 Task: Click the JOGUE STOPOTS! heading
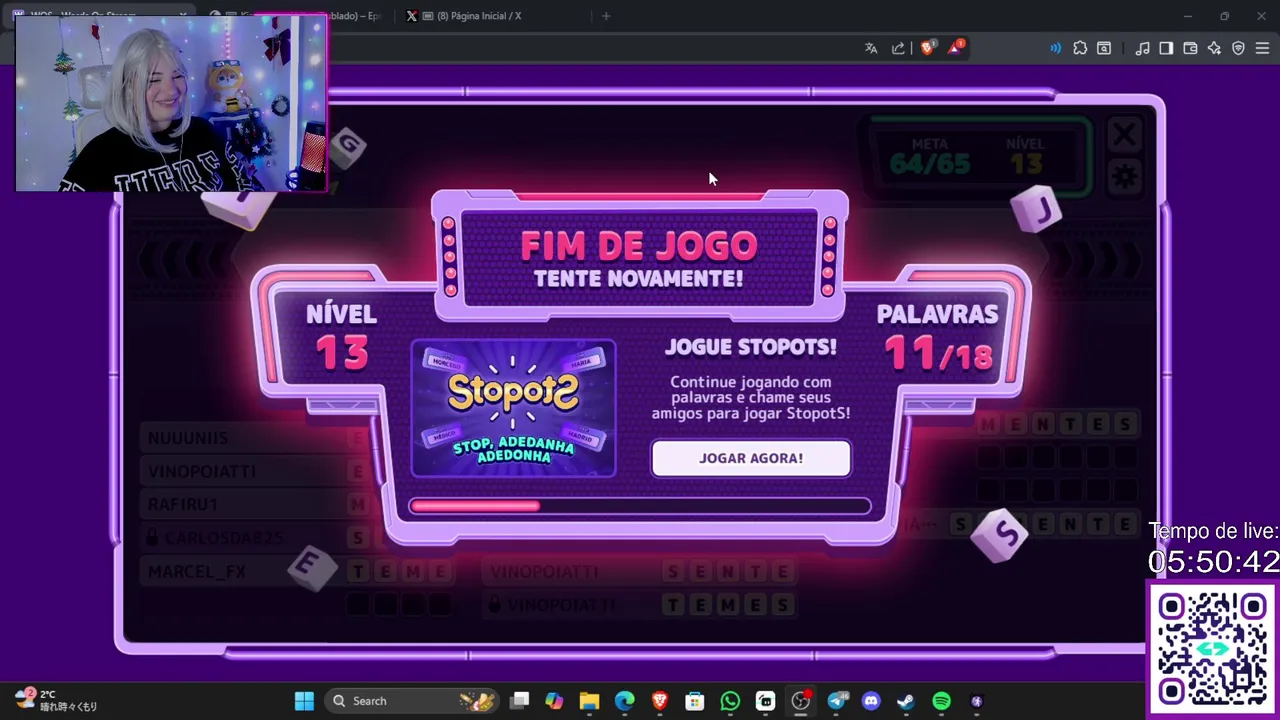click(x=751, y=347)
